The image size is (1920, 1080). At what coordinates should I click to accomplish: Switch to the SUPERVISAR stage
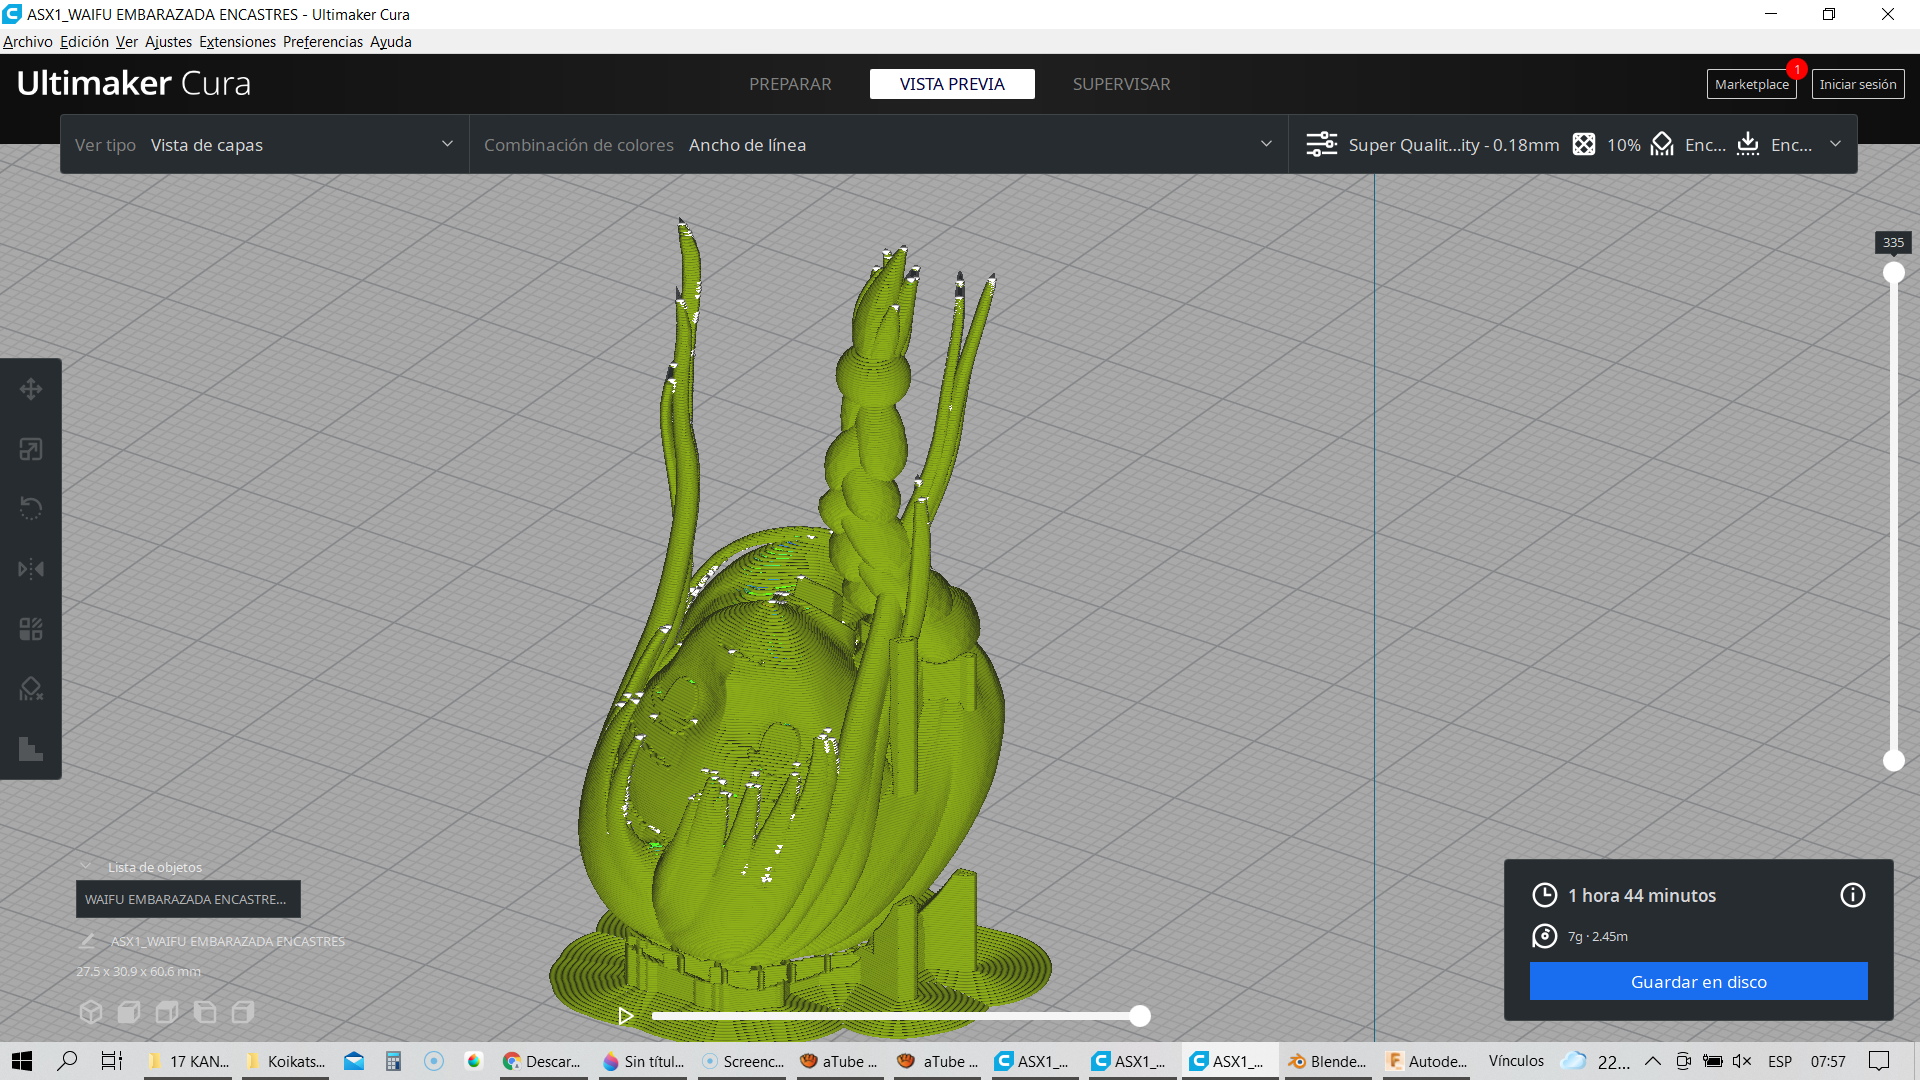click(1121, 84)
